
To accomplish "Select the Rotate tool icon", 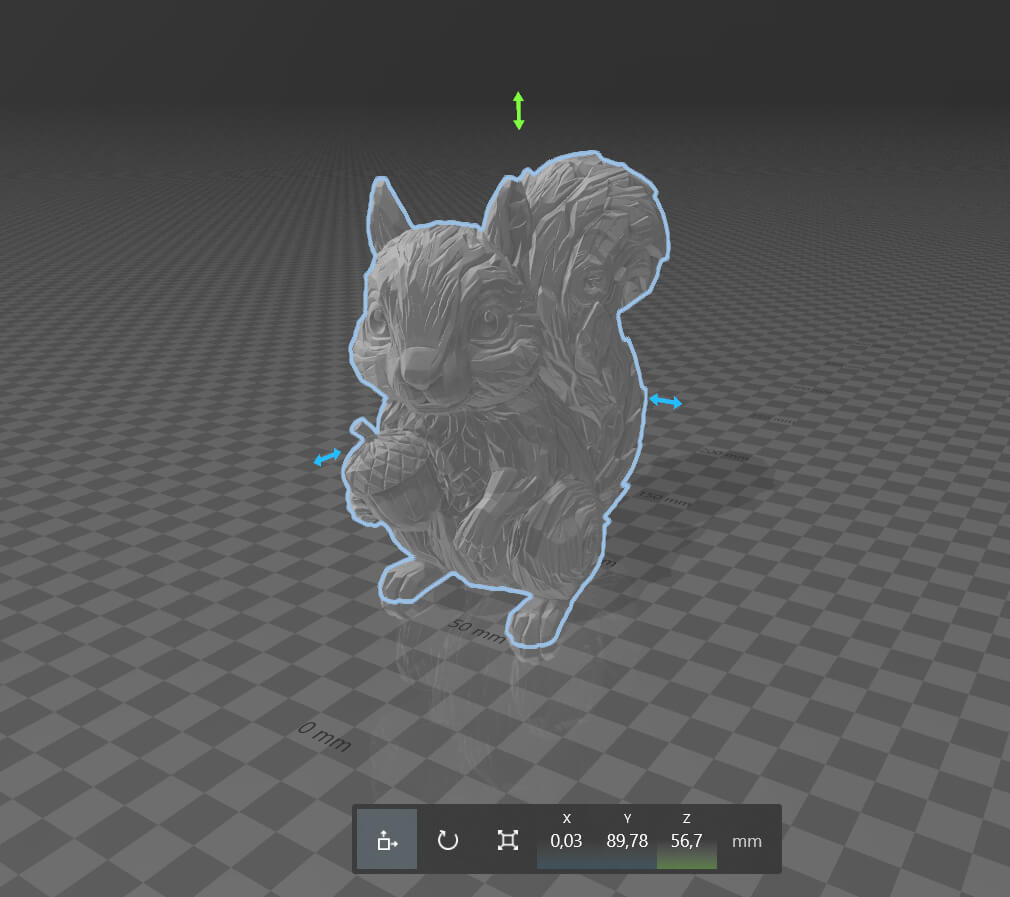I will coord(447,840).
